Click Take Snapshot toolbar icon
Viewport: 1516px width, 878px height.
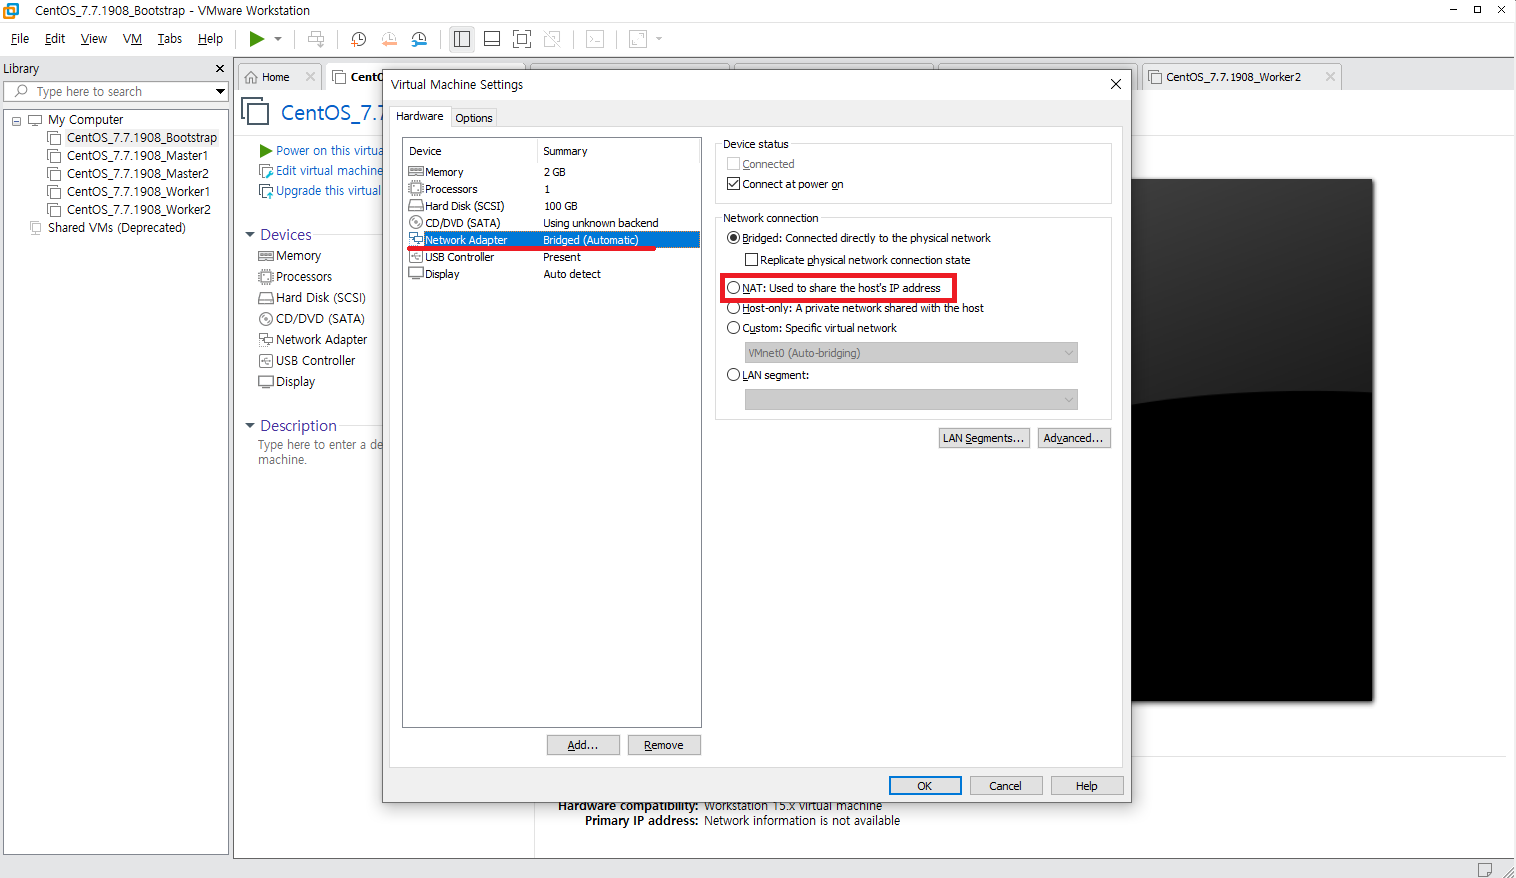click(x=358, y=39)
